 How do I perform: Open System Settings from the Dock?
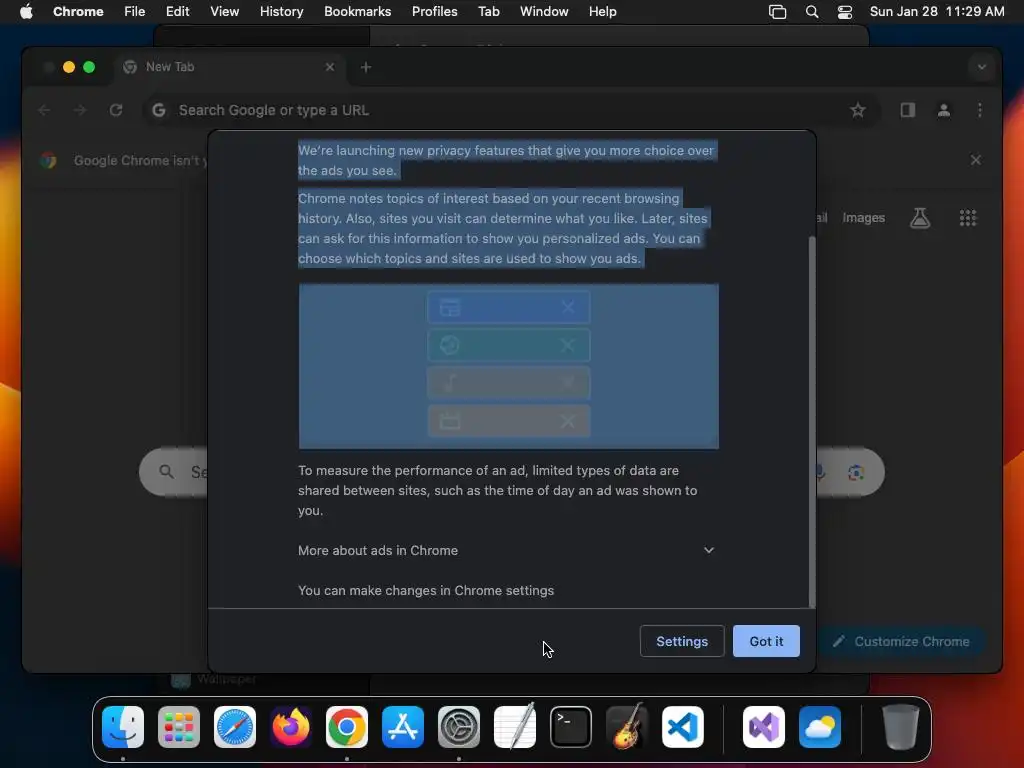coord(458,727)
